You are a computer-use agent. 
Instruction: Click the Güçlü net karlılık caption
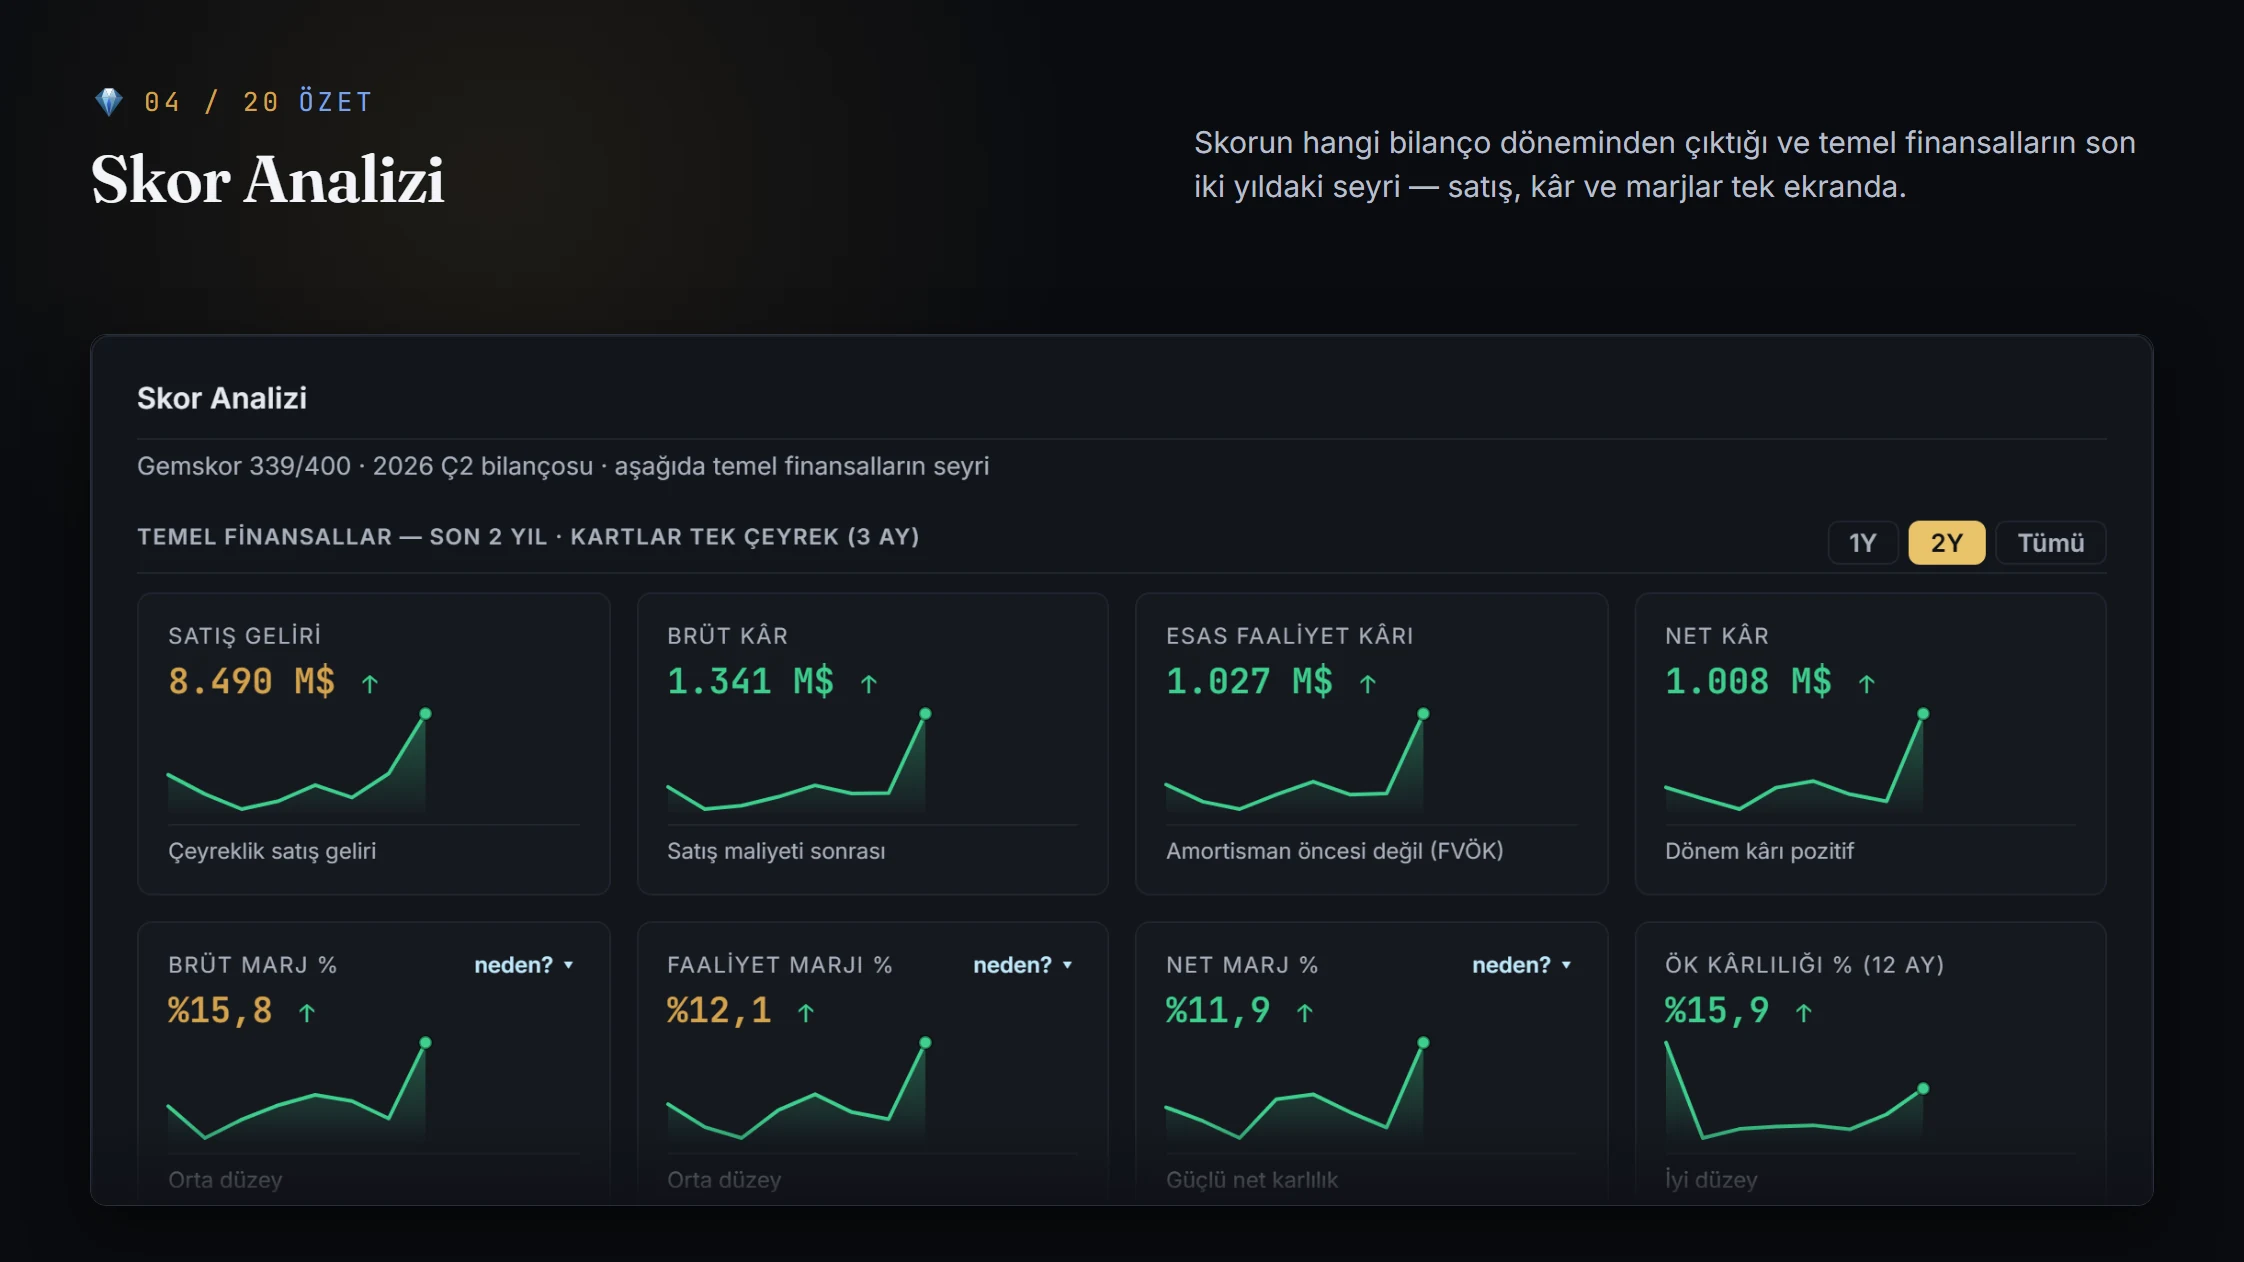1252,1180
